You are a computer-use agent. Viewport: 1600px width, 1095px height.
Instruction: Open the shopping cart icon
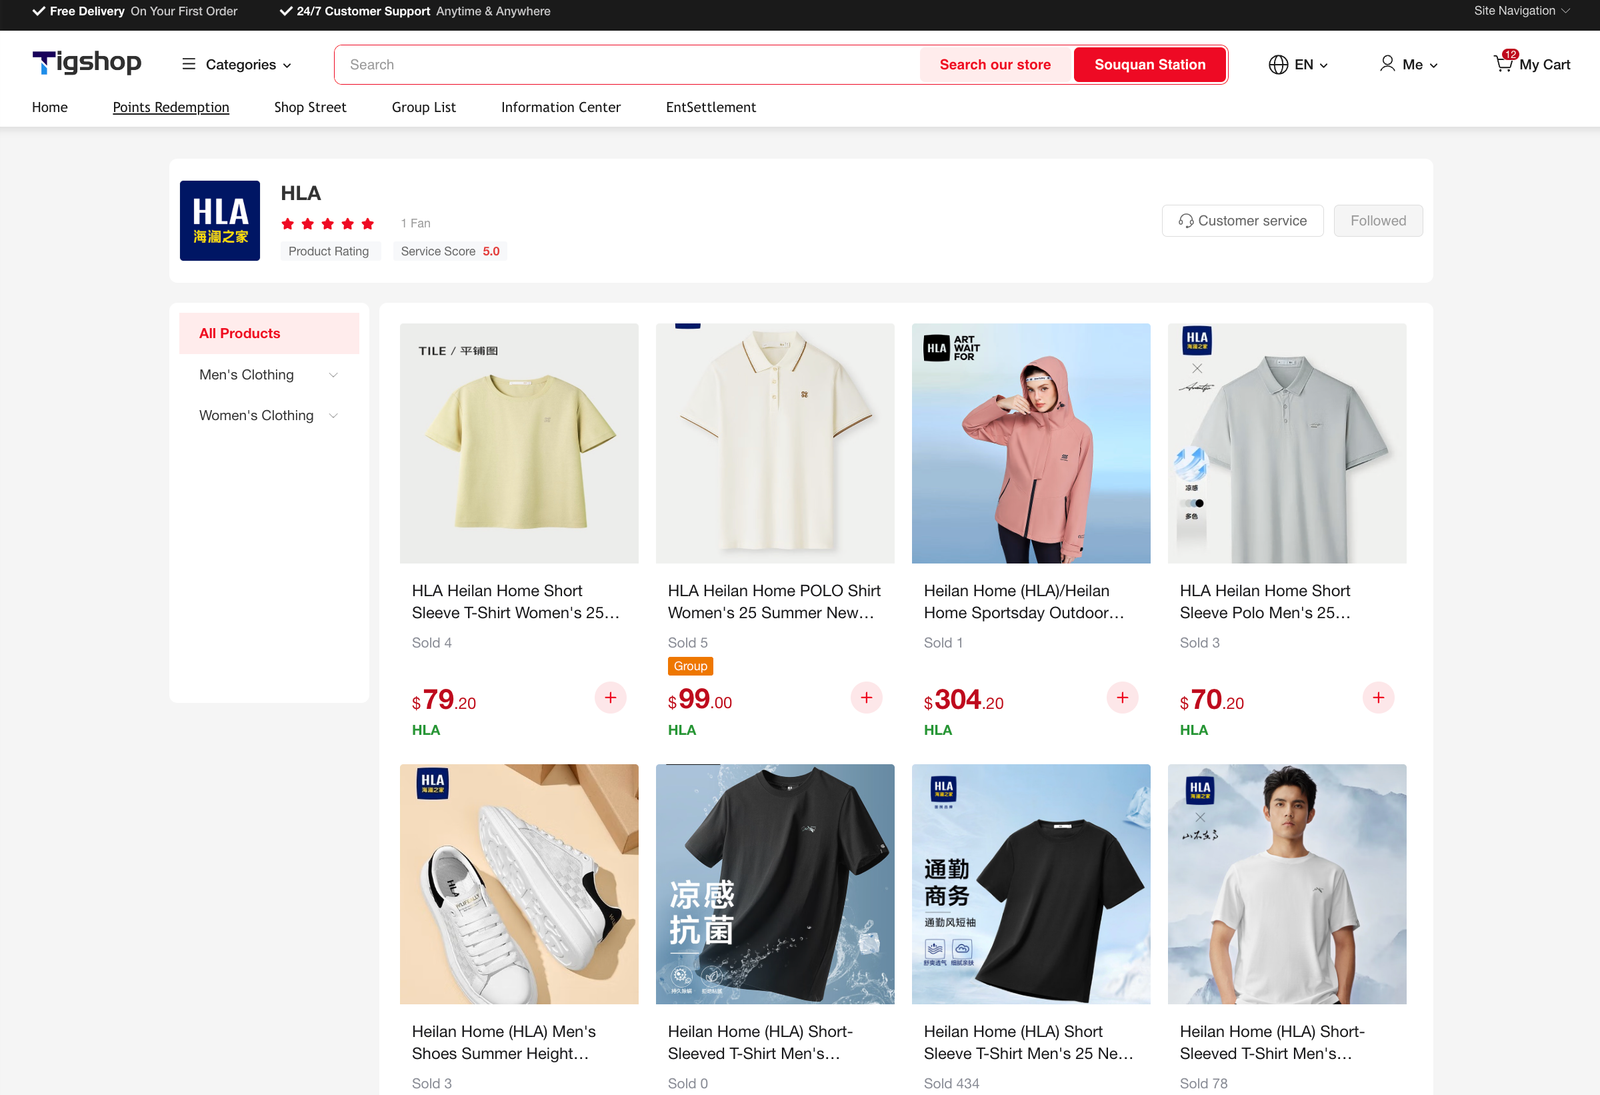tap(1503, 64)
